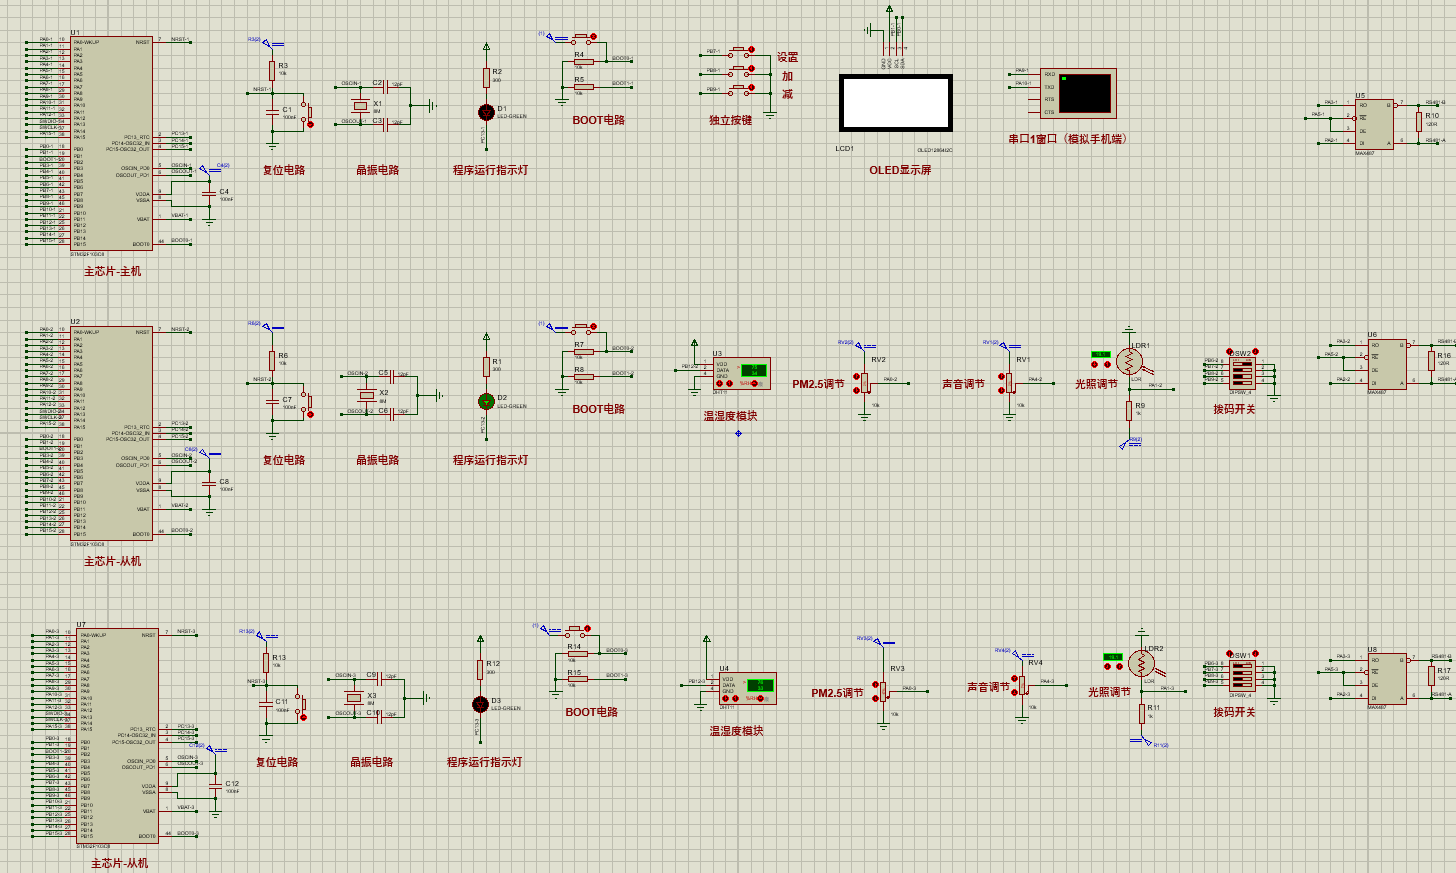Select resistor R4 in BOOT circuit
The width and height of the screenshot is (1456, 873).
[583, 61]
